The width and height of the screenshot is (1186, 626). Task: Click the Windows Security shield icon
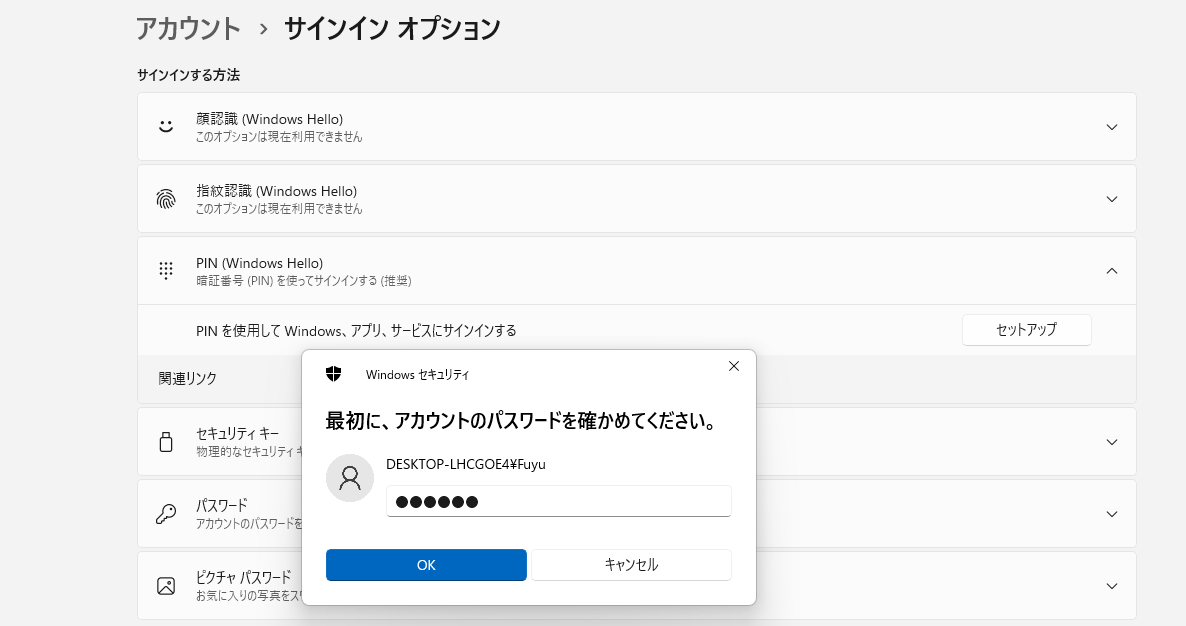click(x=334, y=373)
